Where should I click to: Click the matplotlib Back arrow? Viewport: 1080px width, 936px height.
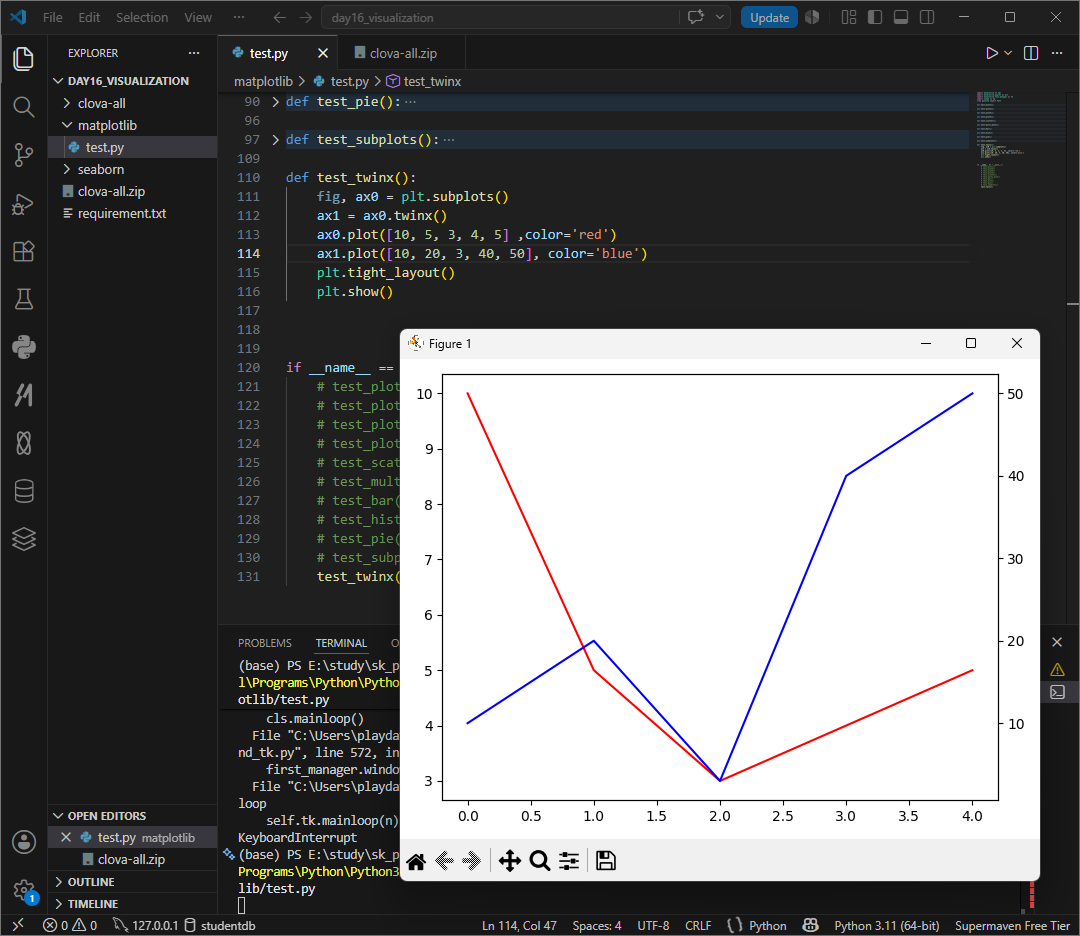click(x=444, y=861)
